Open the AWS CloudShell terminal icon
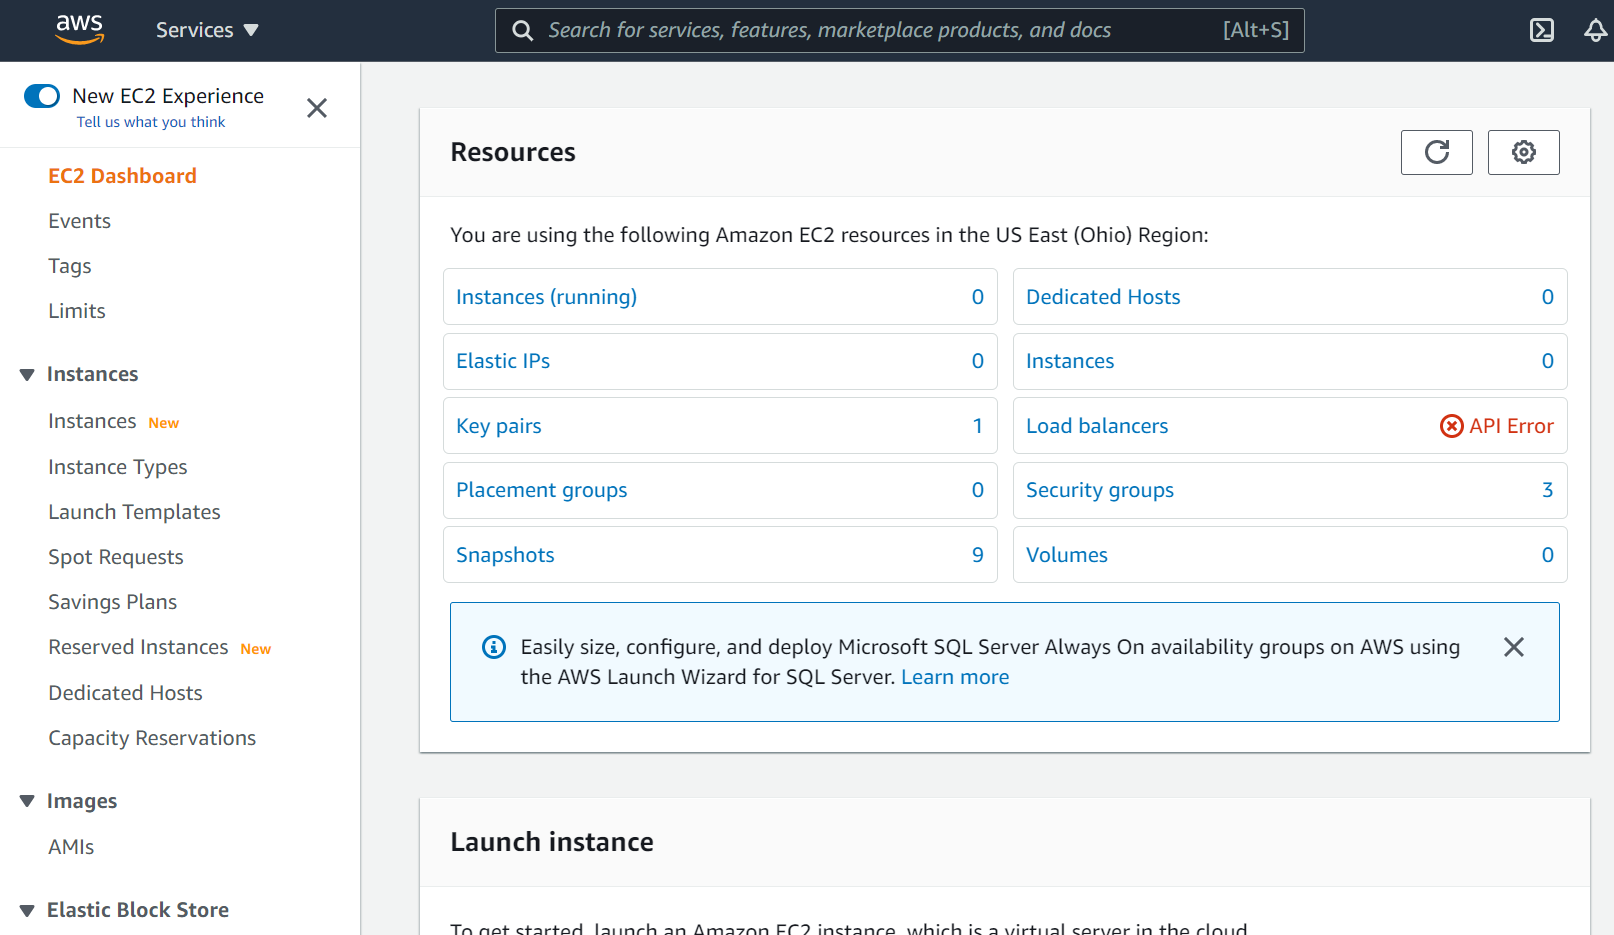Viewport: 1614px width, 935px height. pyautogui.click(x=1541, y=30)
